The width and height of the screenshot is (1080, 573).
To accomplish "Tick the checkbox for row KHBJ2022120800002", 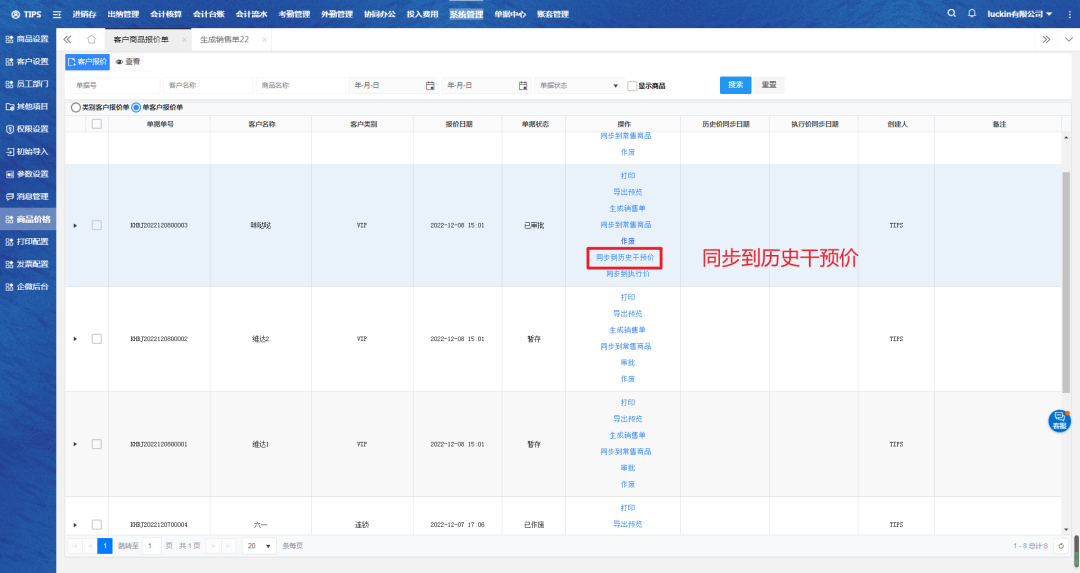I will click(96, 339).
